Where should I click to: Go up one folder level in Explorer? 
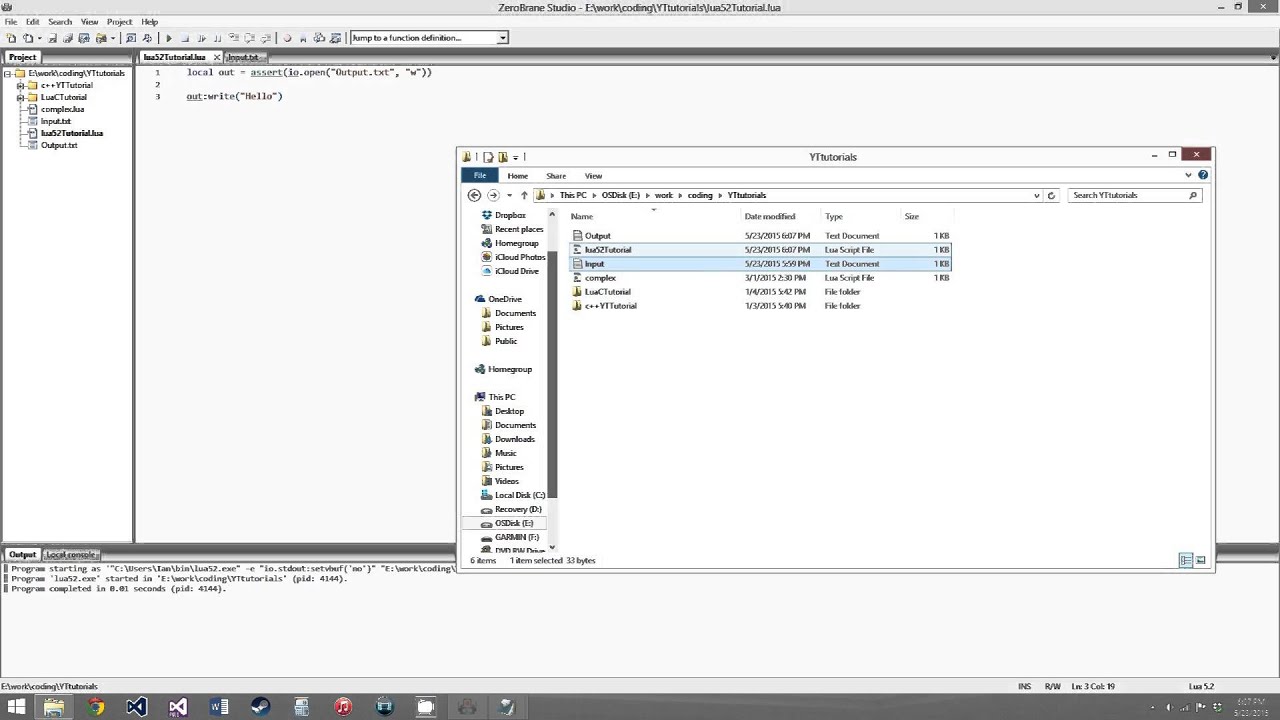pyautogui.click(x=524, y=195)
